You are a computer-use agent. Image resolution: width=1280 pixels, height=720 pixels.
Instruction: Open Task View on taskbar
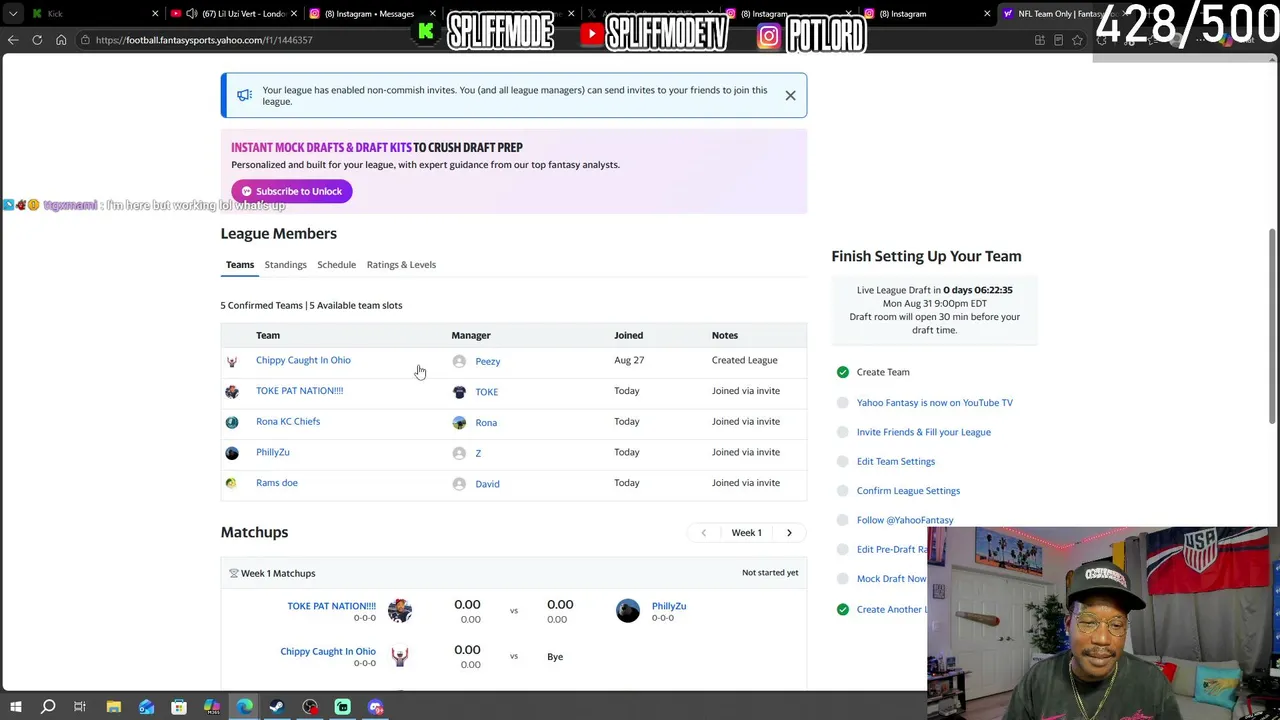[x=80, y=707]
